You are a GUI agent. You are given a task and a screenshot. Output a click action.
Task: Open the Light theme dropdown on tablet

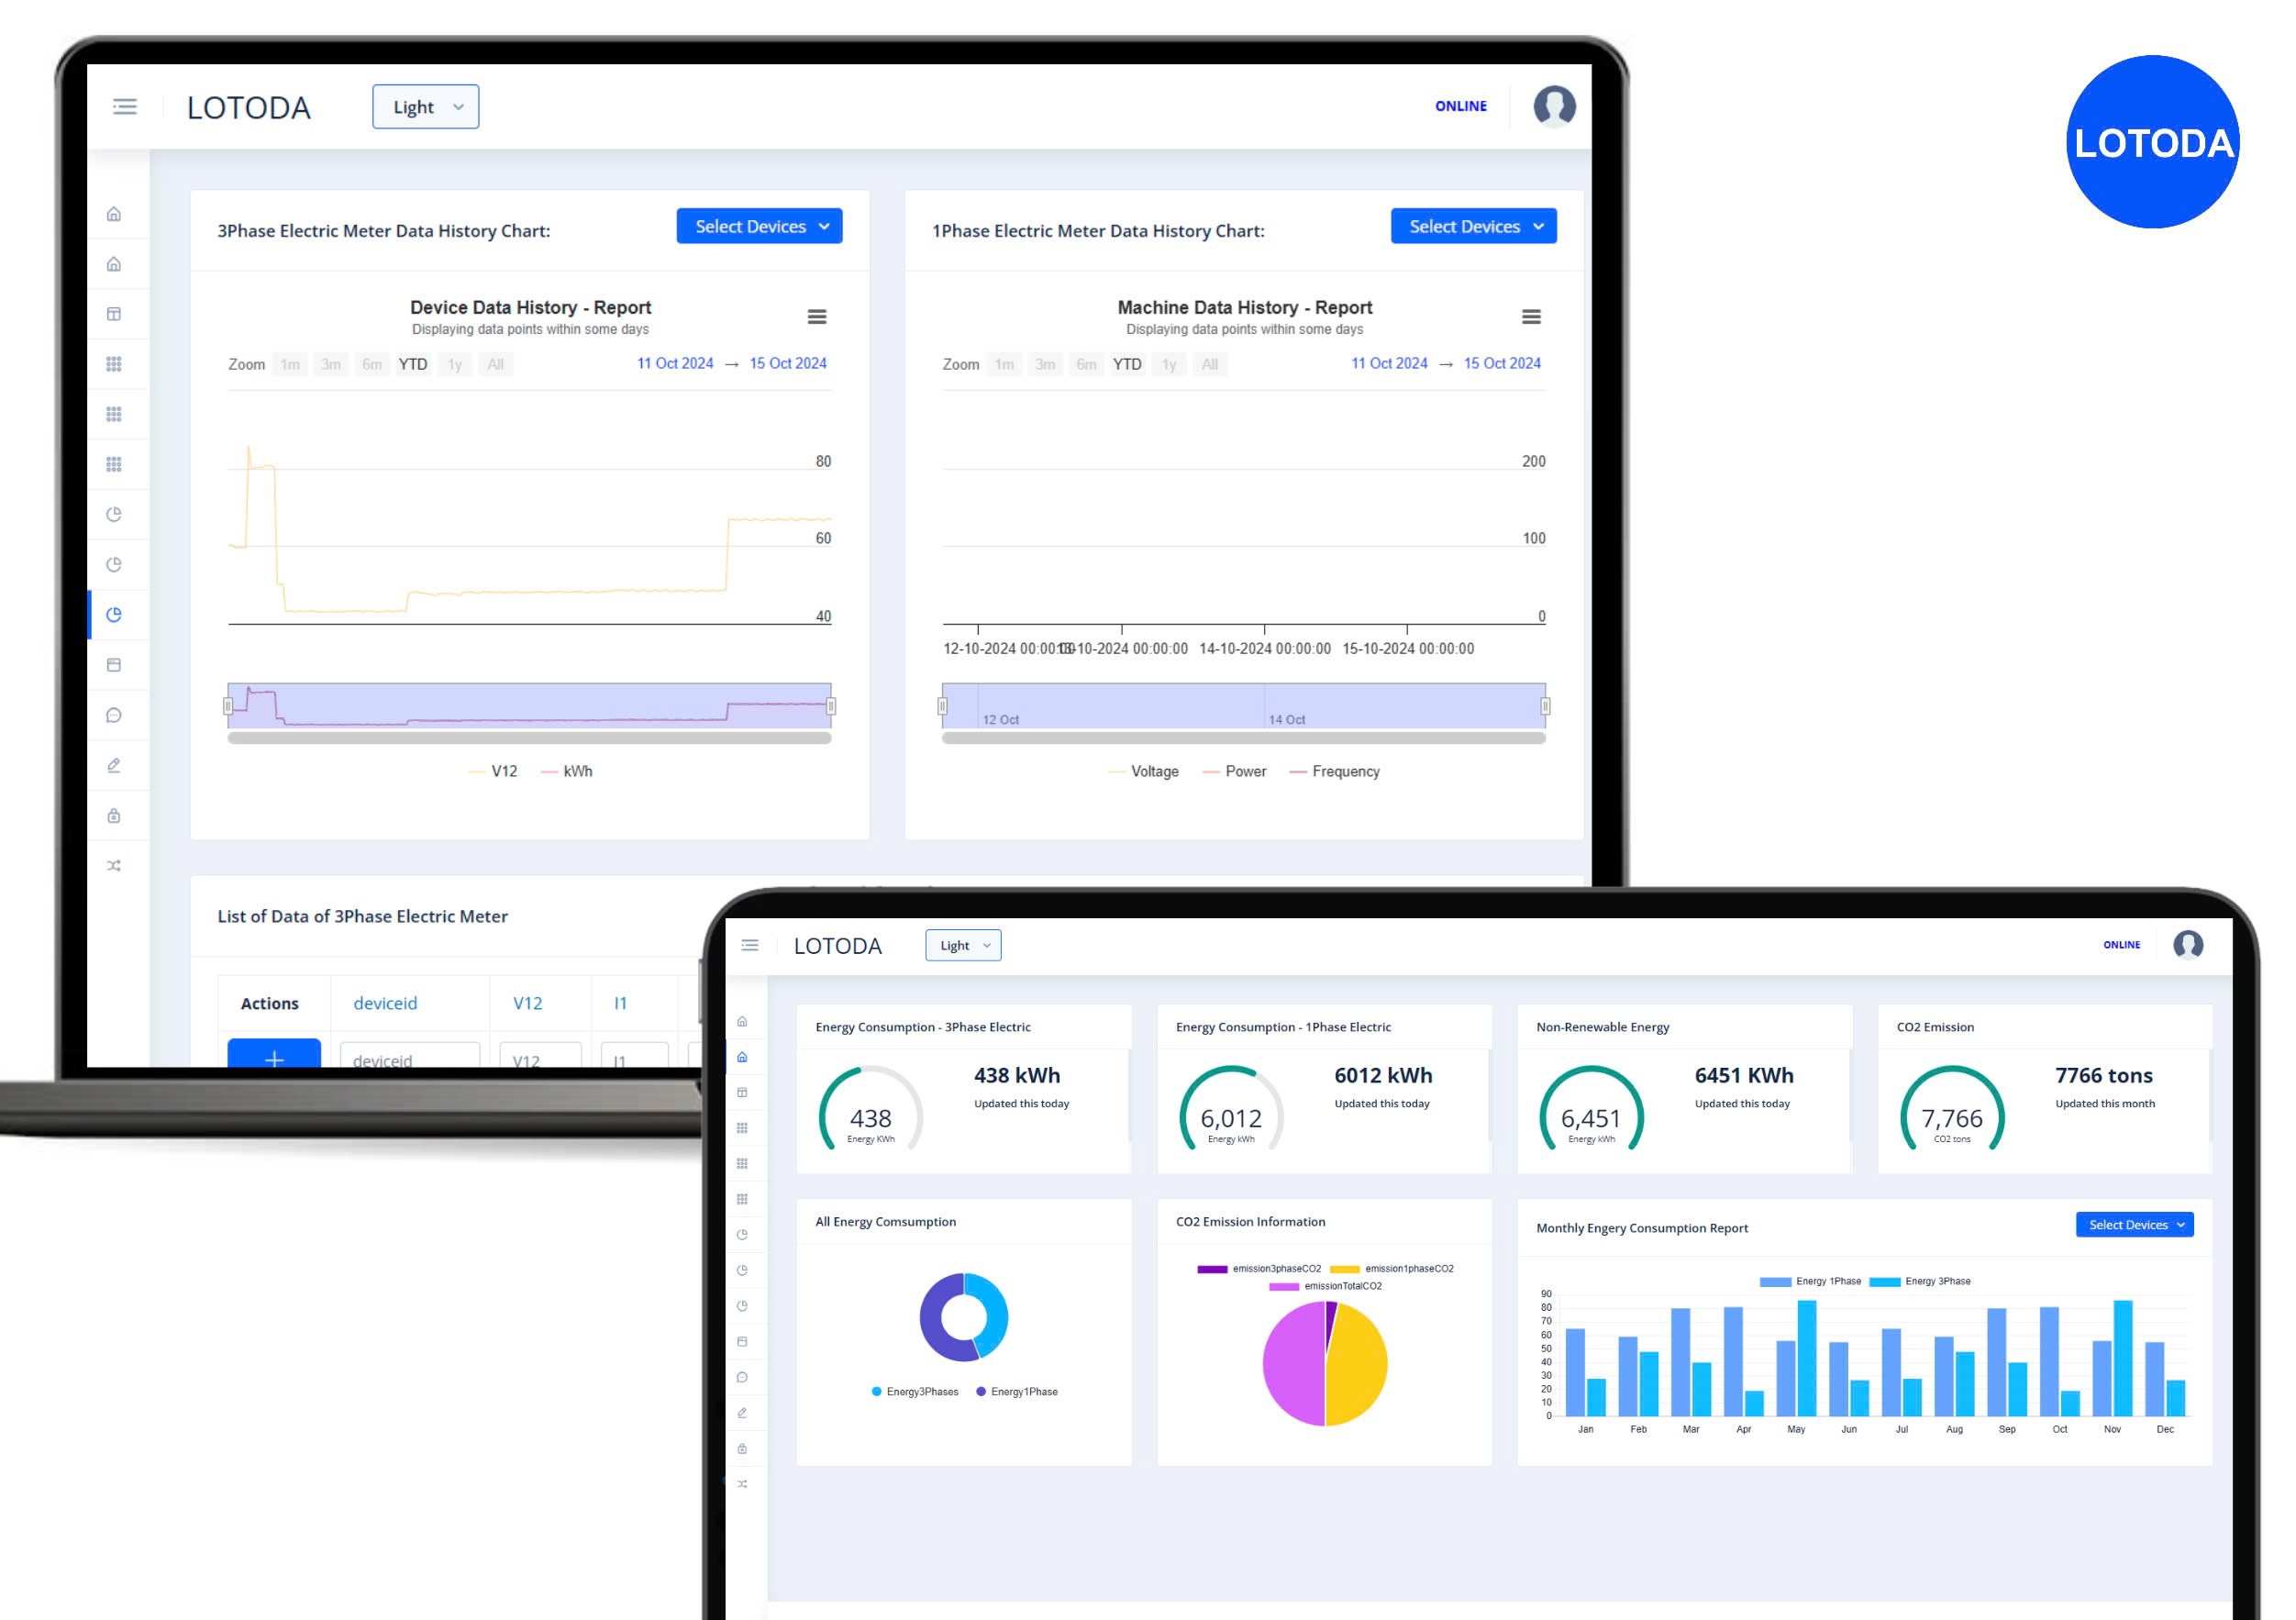pyautogui.click(x=963, y=945)
